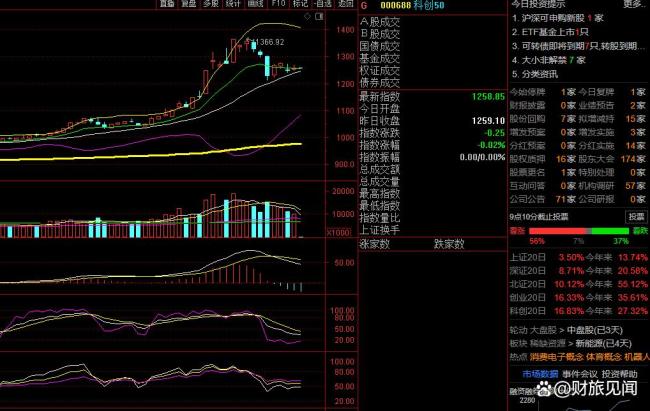Open tip 2 ETF基金上市

point(550,32)
